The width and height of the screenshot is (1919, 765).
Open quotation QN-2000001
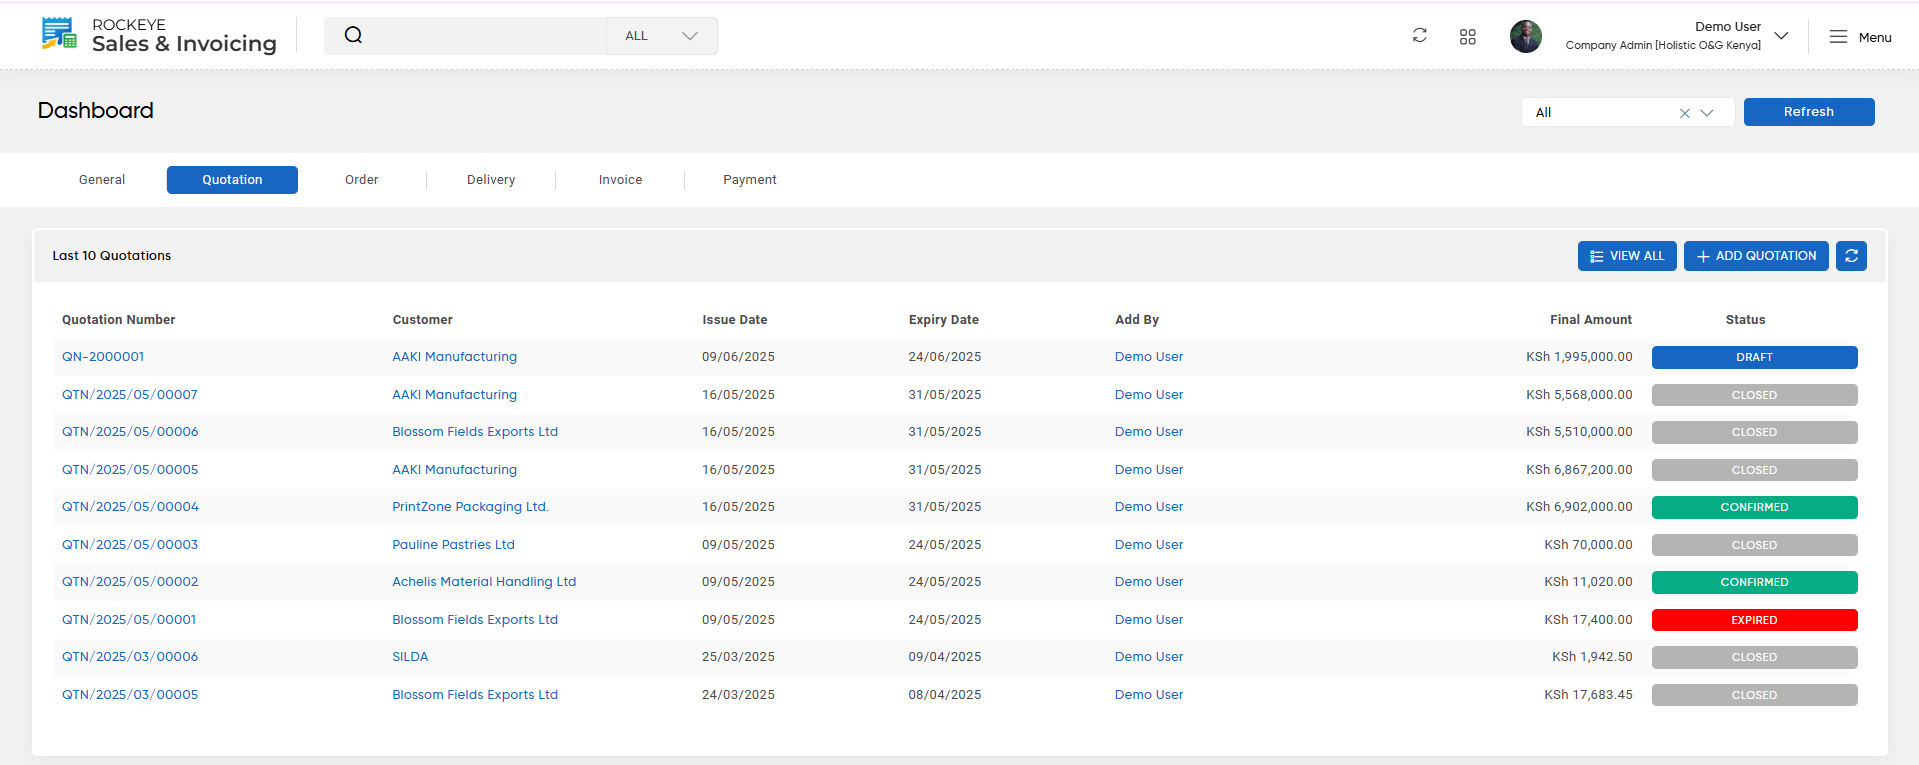click(x=103, y=357)
